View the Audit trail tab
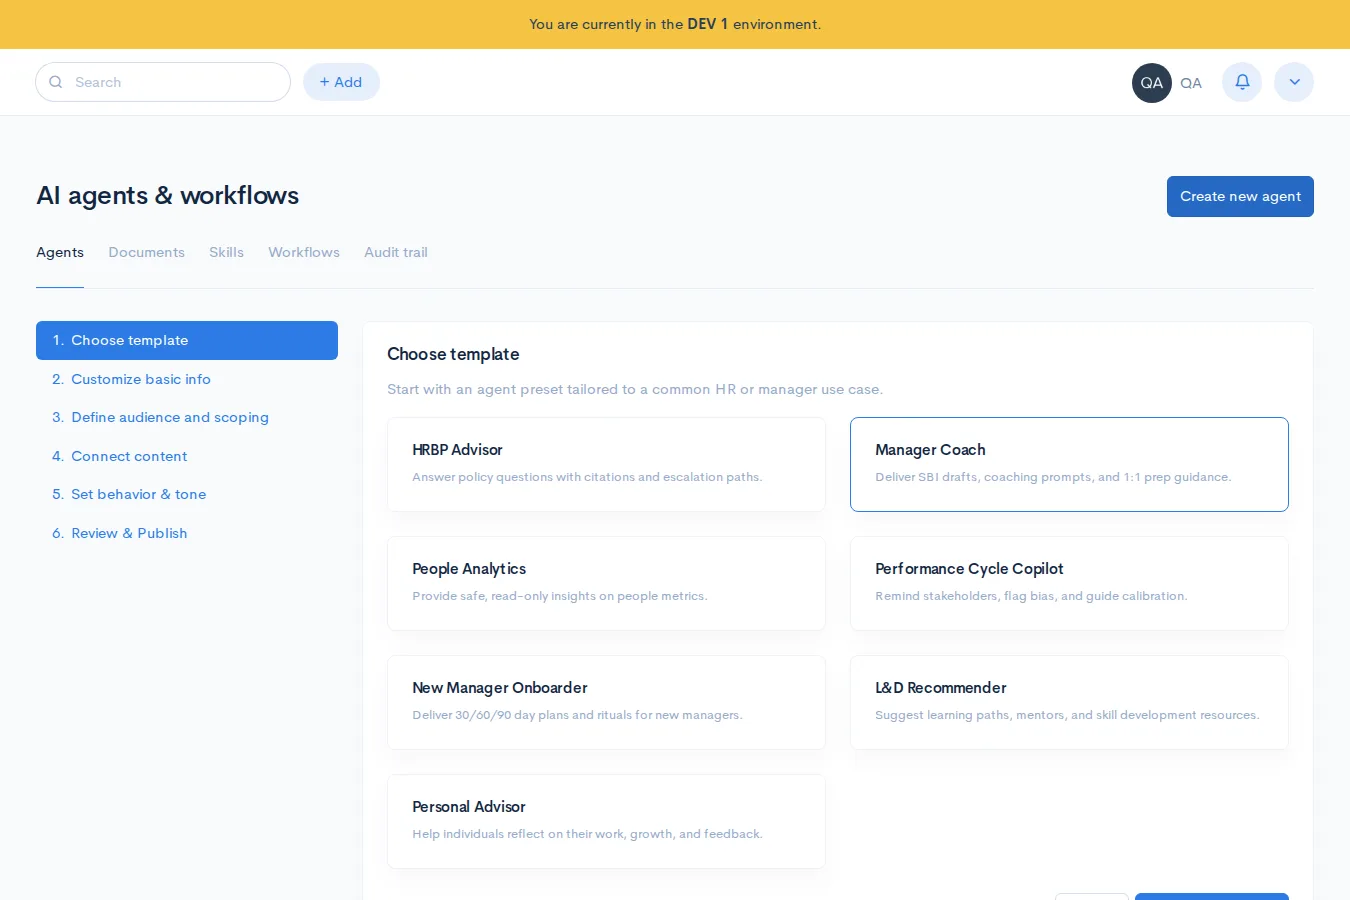Viewport: 1350px width, 900px height. [x=395, y=252]
